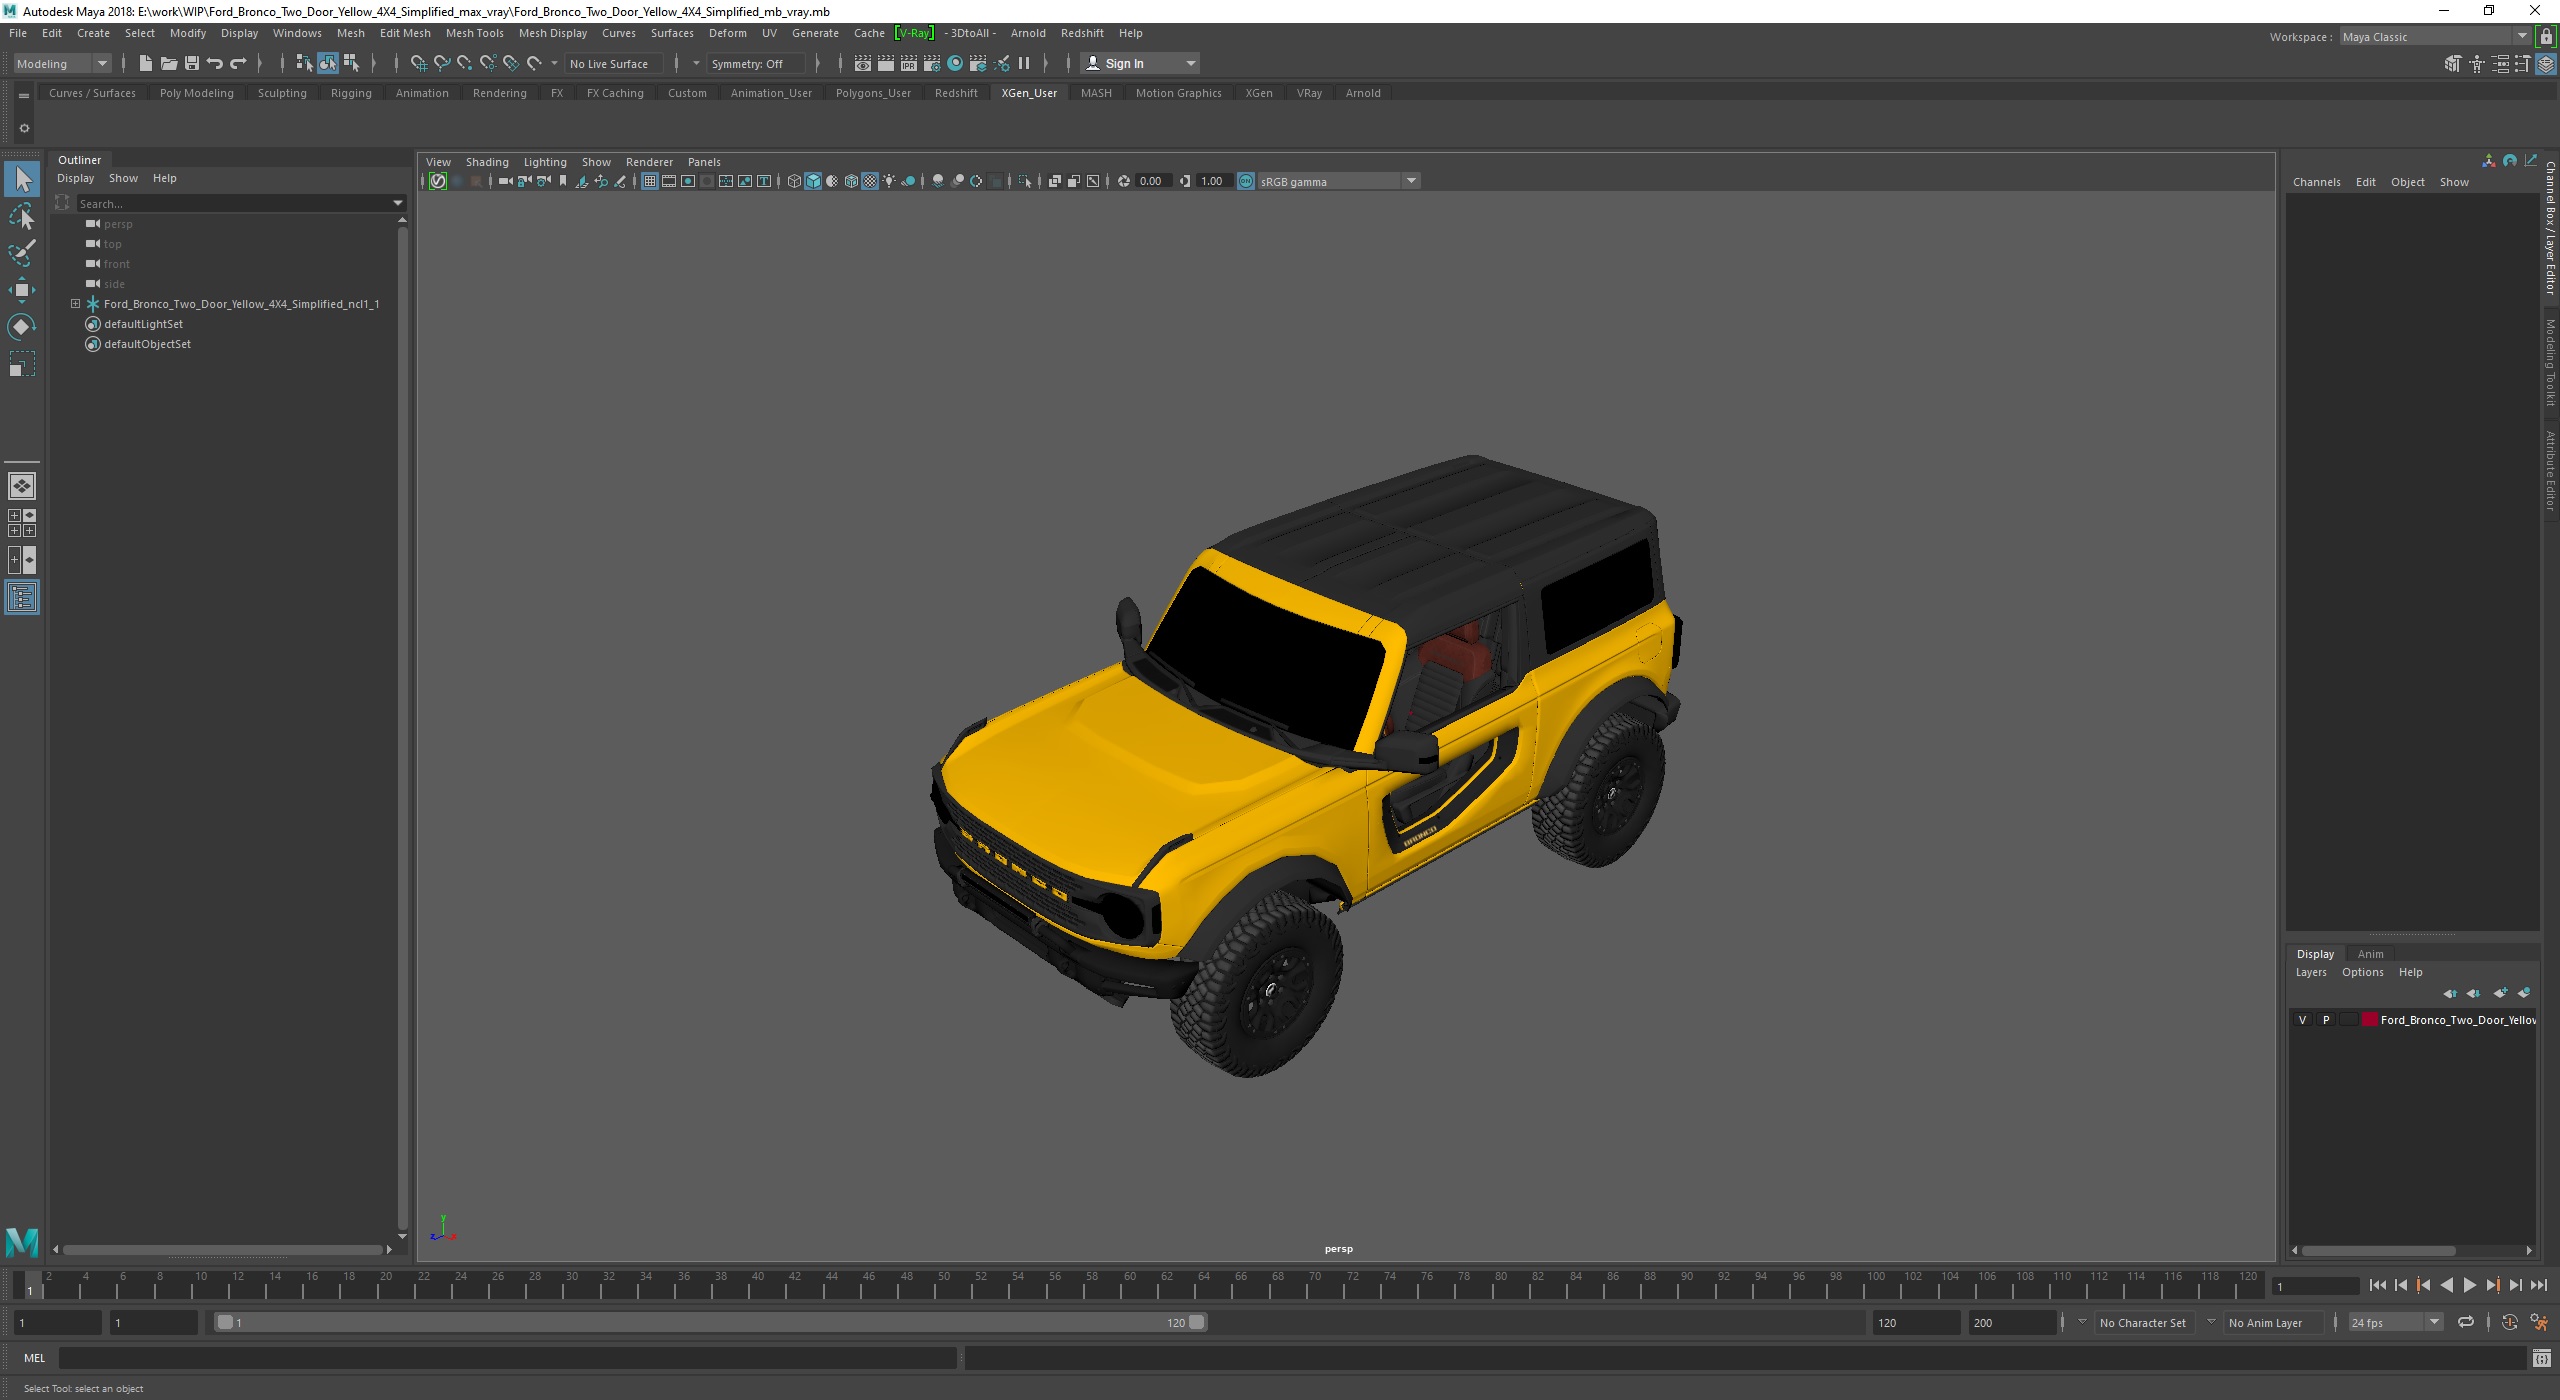Viewport: 2560px width, 1400px height.
Task: Toggle viewport grid display
Action: (x=650, y=181)
